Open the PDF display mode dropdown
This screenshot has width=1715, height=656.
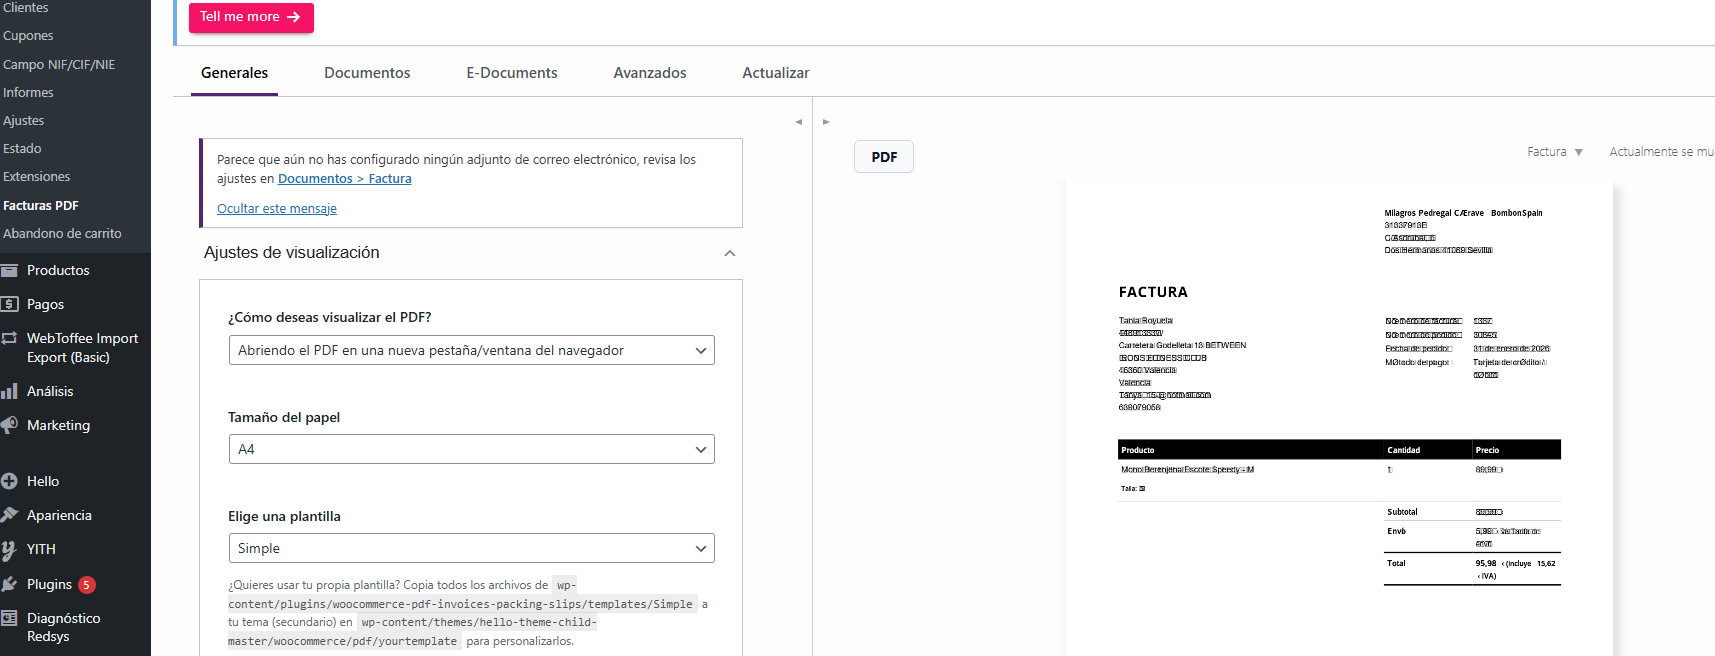click(471, 350)
